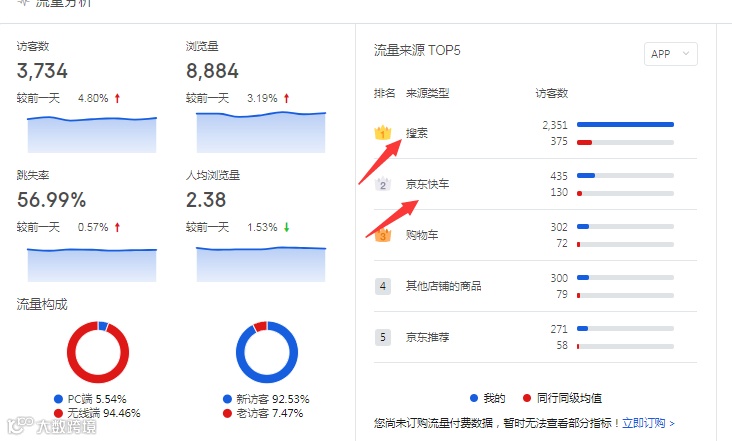Click the green down arrow beside 1.53%
The height and width of the screenshot is (441, 732).
point(286,227)
